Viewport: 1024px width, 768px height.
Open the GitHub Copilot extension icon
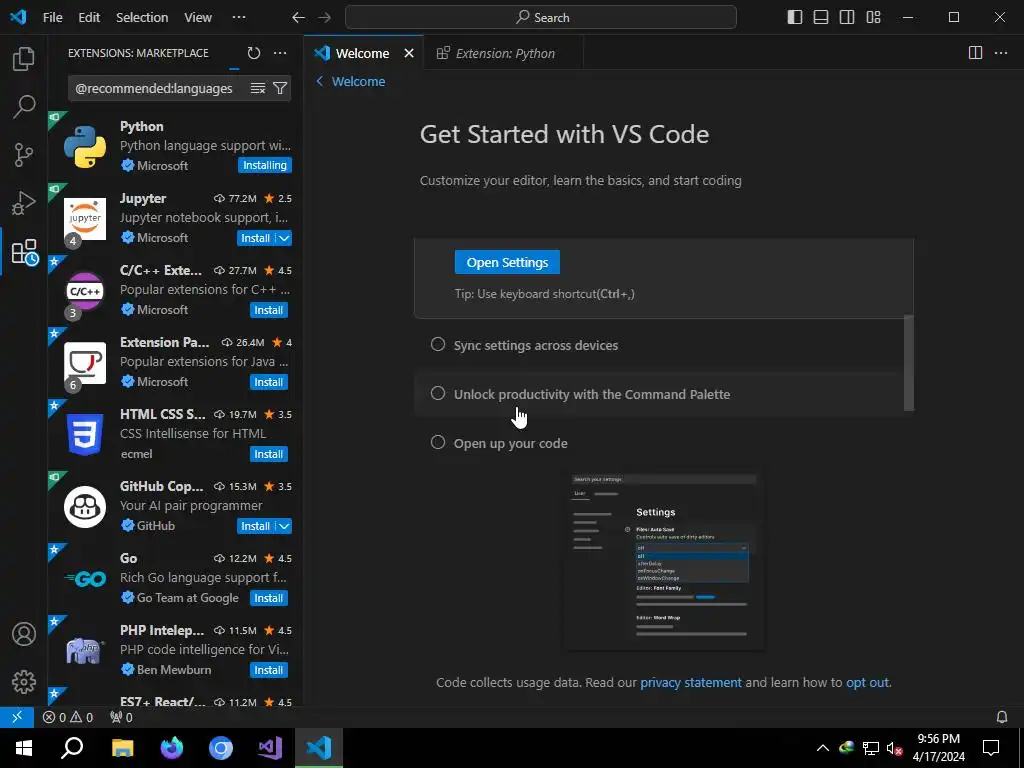pyautogui.click(x=85, y=506)
